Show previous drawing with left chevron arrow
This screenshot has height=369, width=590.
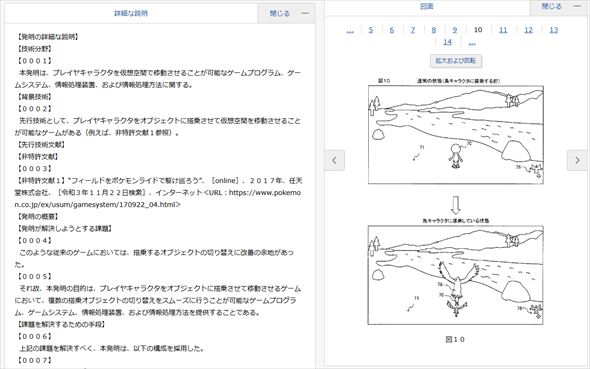pyautogui.click(x=335, y=160)
